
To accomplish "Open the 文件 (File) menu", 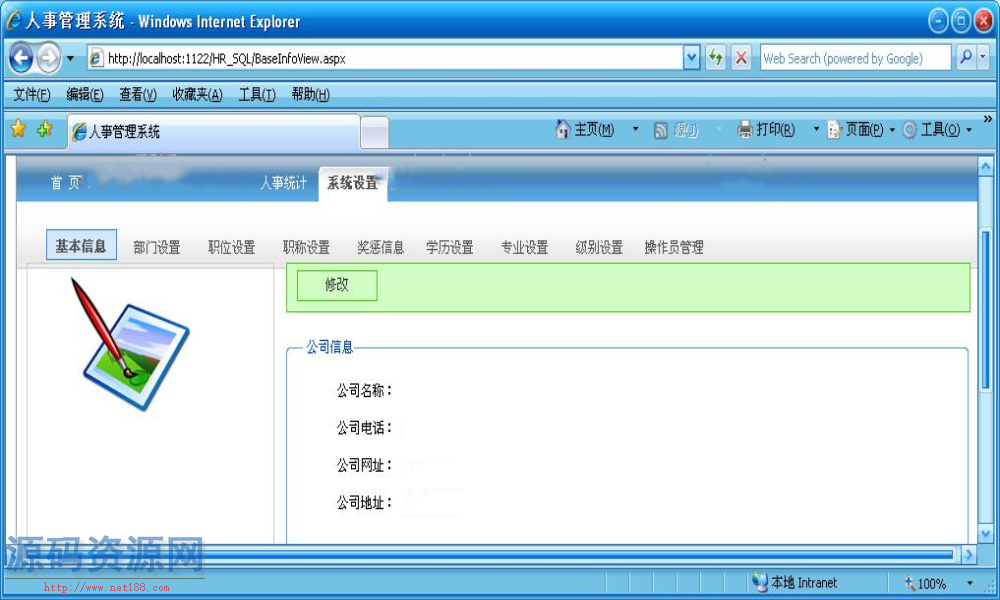I will pos(31,95).
